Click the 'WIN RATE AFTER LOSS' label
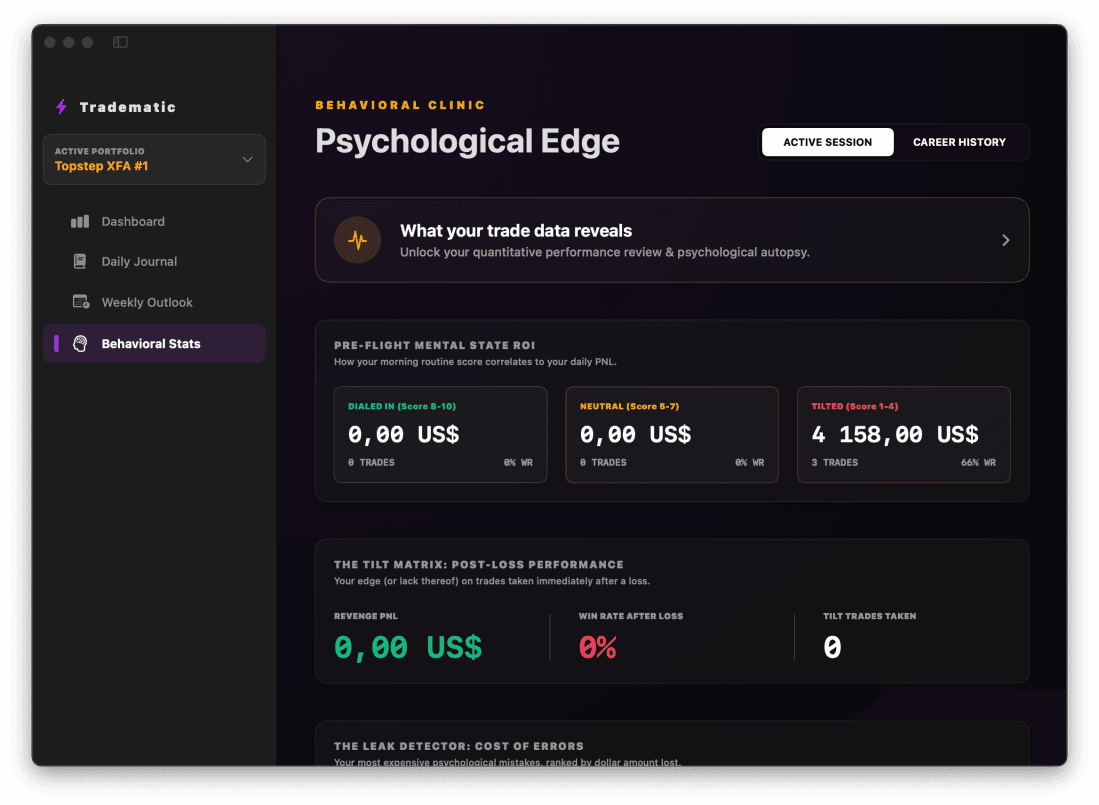The image size is (1099, 805). (x=631, y=616)
